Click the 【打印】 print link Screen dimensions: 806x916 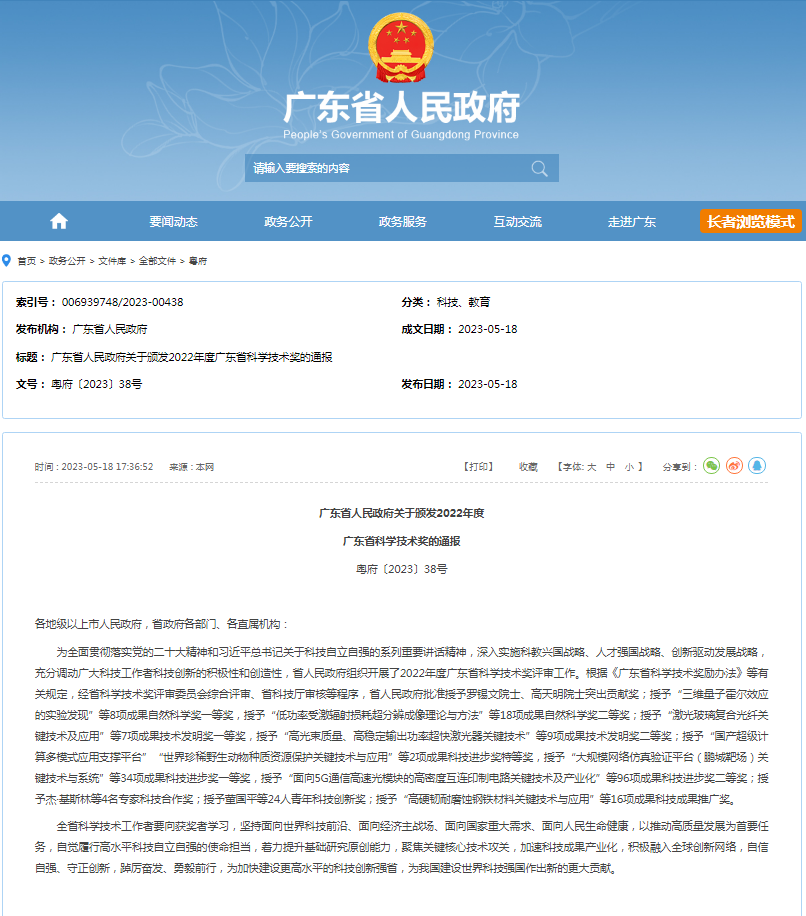(x=478, y=467)
